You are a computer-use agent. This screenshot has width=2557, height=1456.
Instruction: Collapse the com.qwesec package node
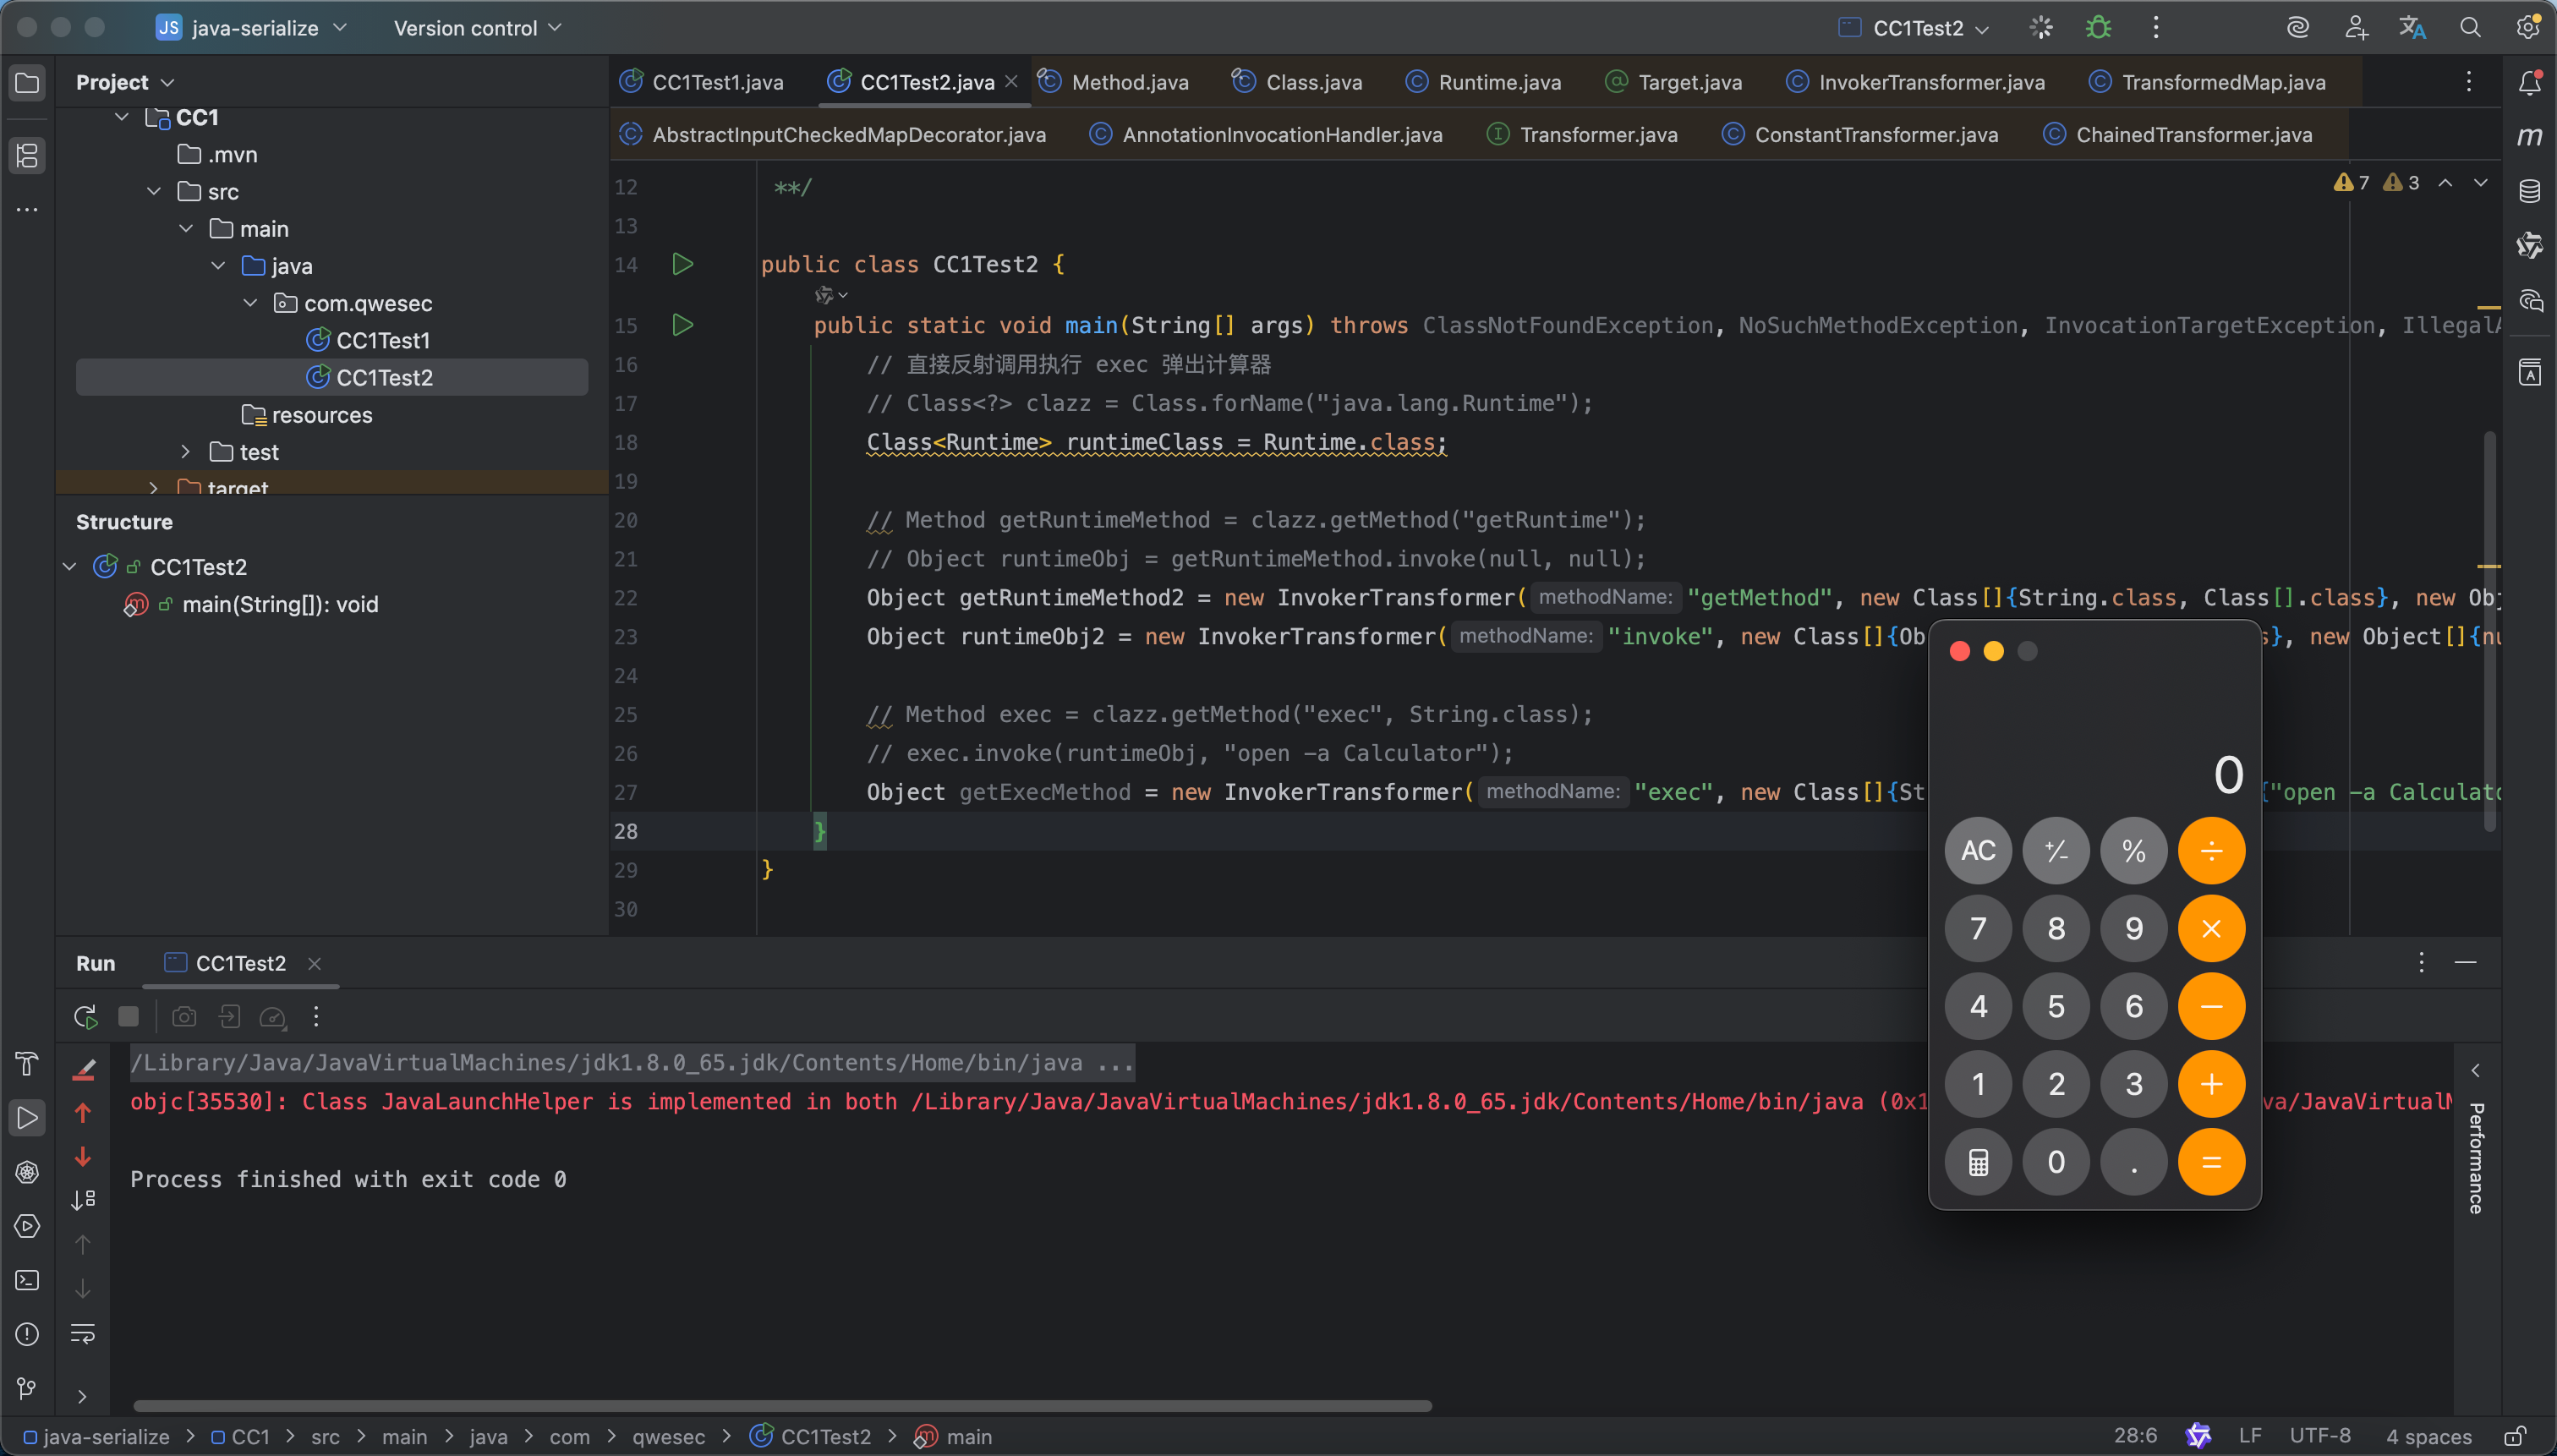(x=250, y=303)
